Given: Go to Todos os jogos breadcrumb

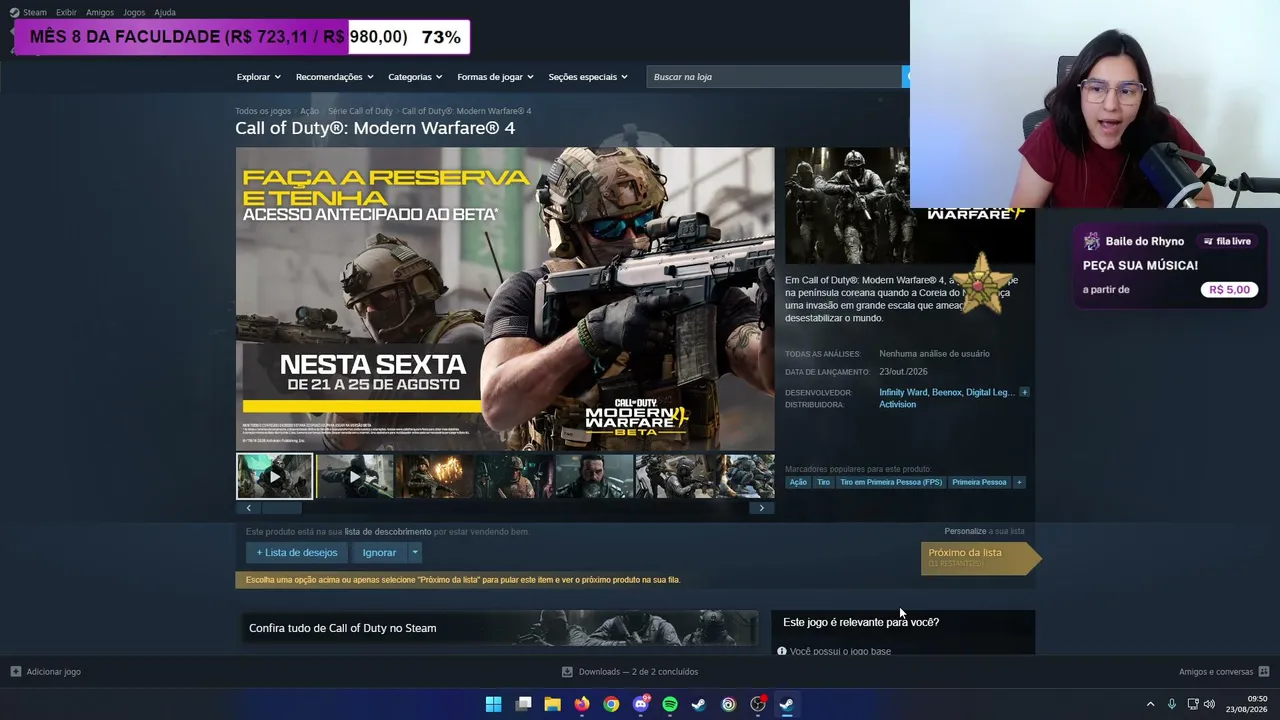Looking at the screenshot, I should (263, 111).
